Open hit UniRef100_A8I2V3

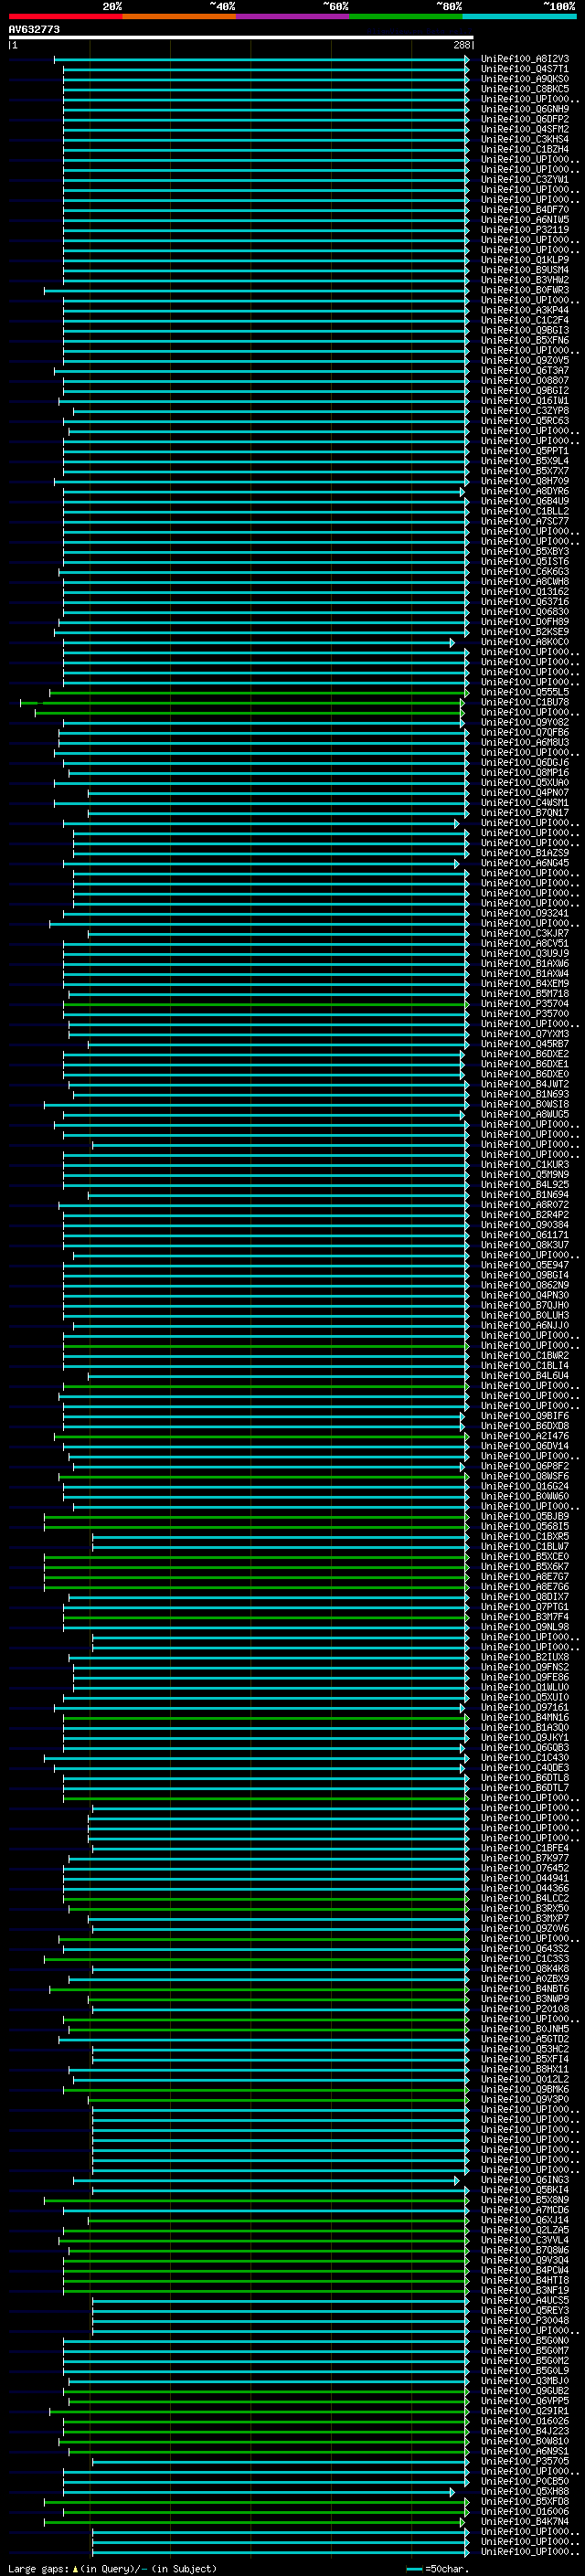pos(525,59)
